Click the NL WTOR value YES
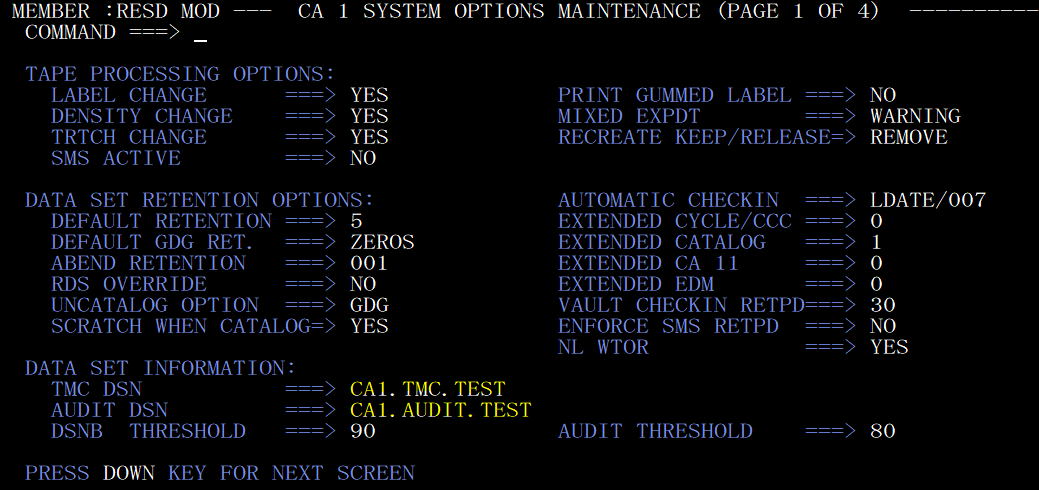 tap(889, 347)
